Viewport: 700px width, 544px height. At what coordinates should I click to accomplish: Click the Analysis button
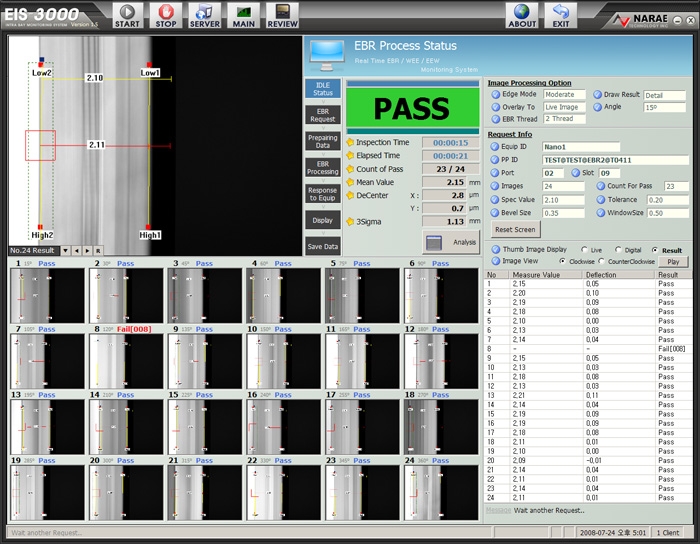coord(451,242)
